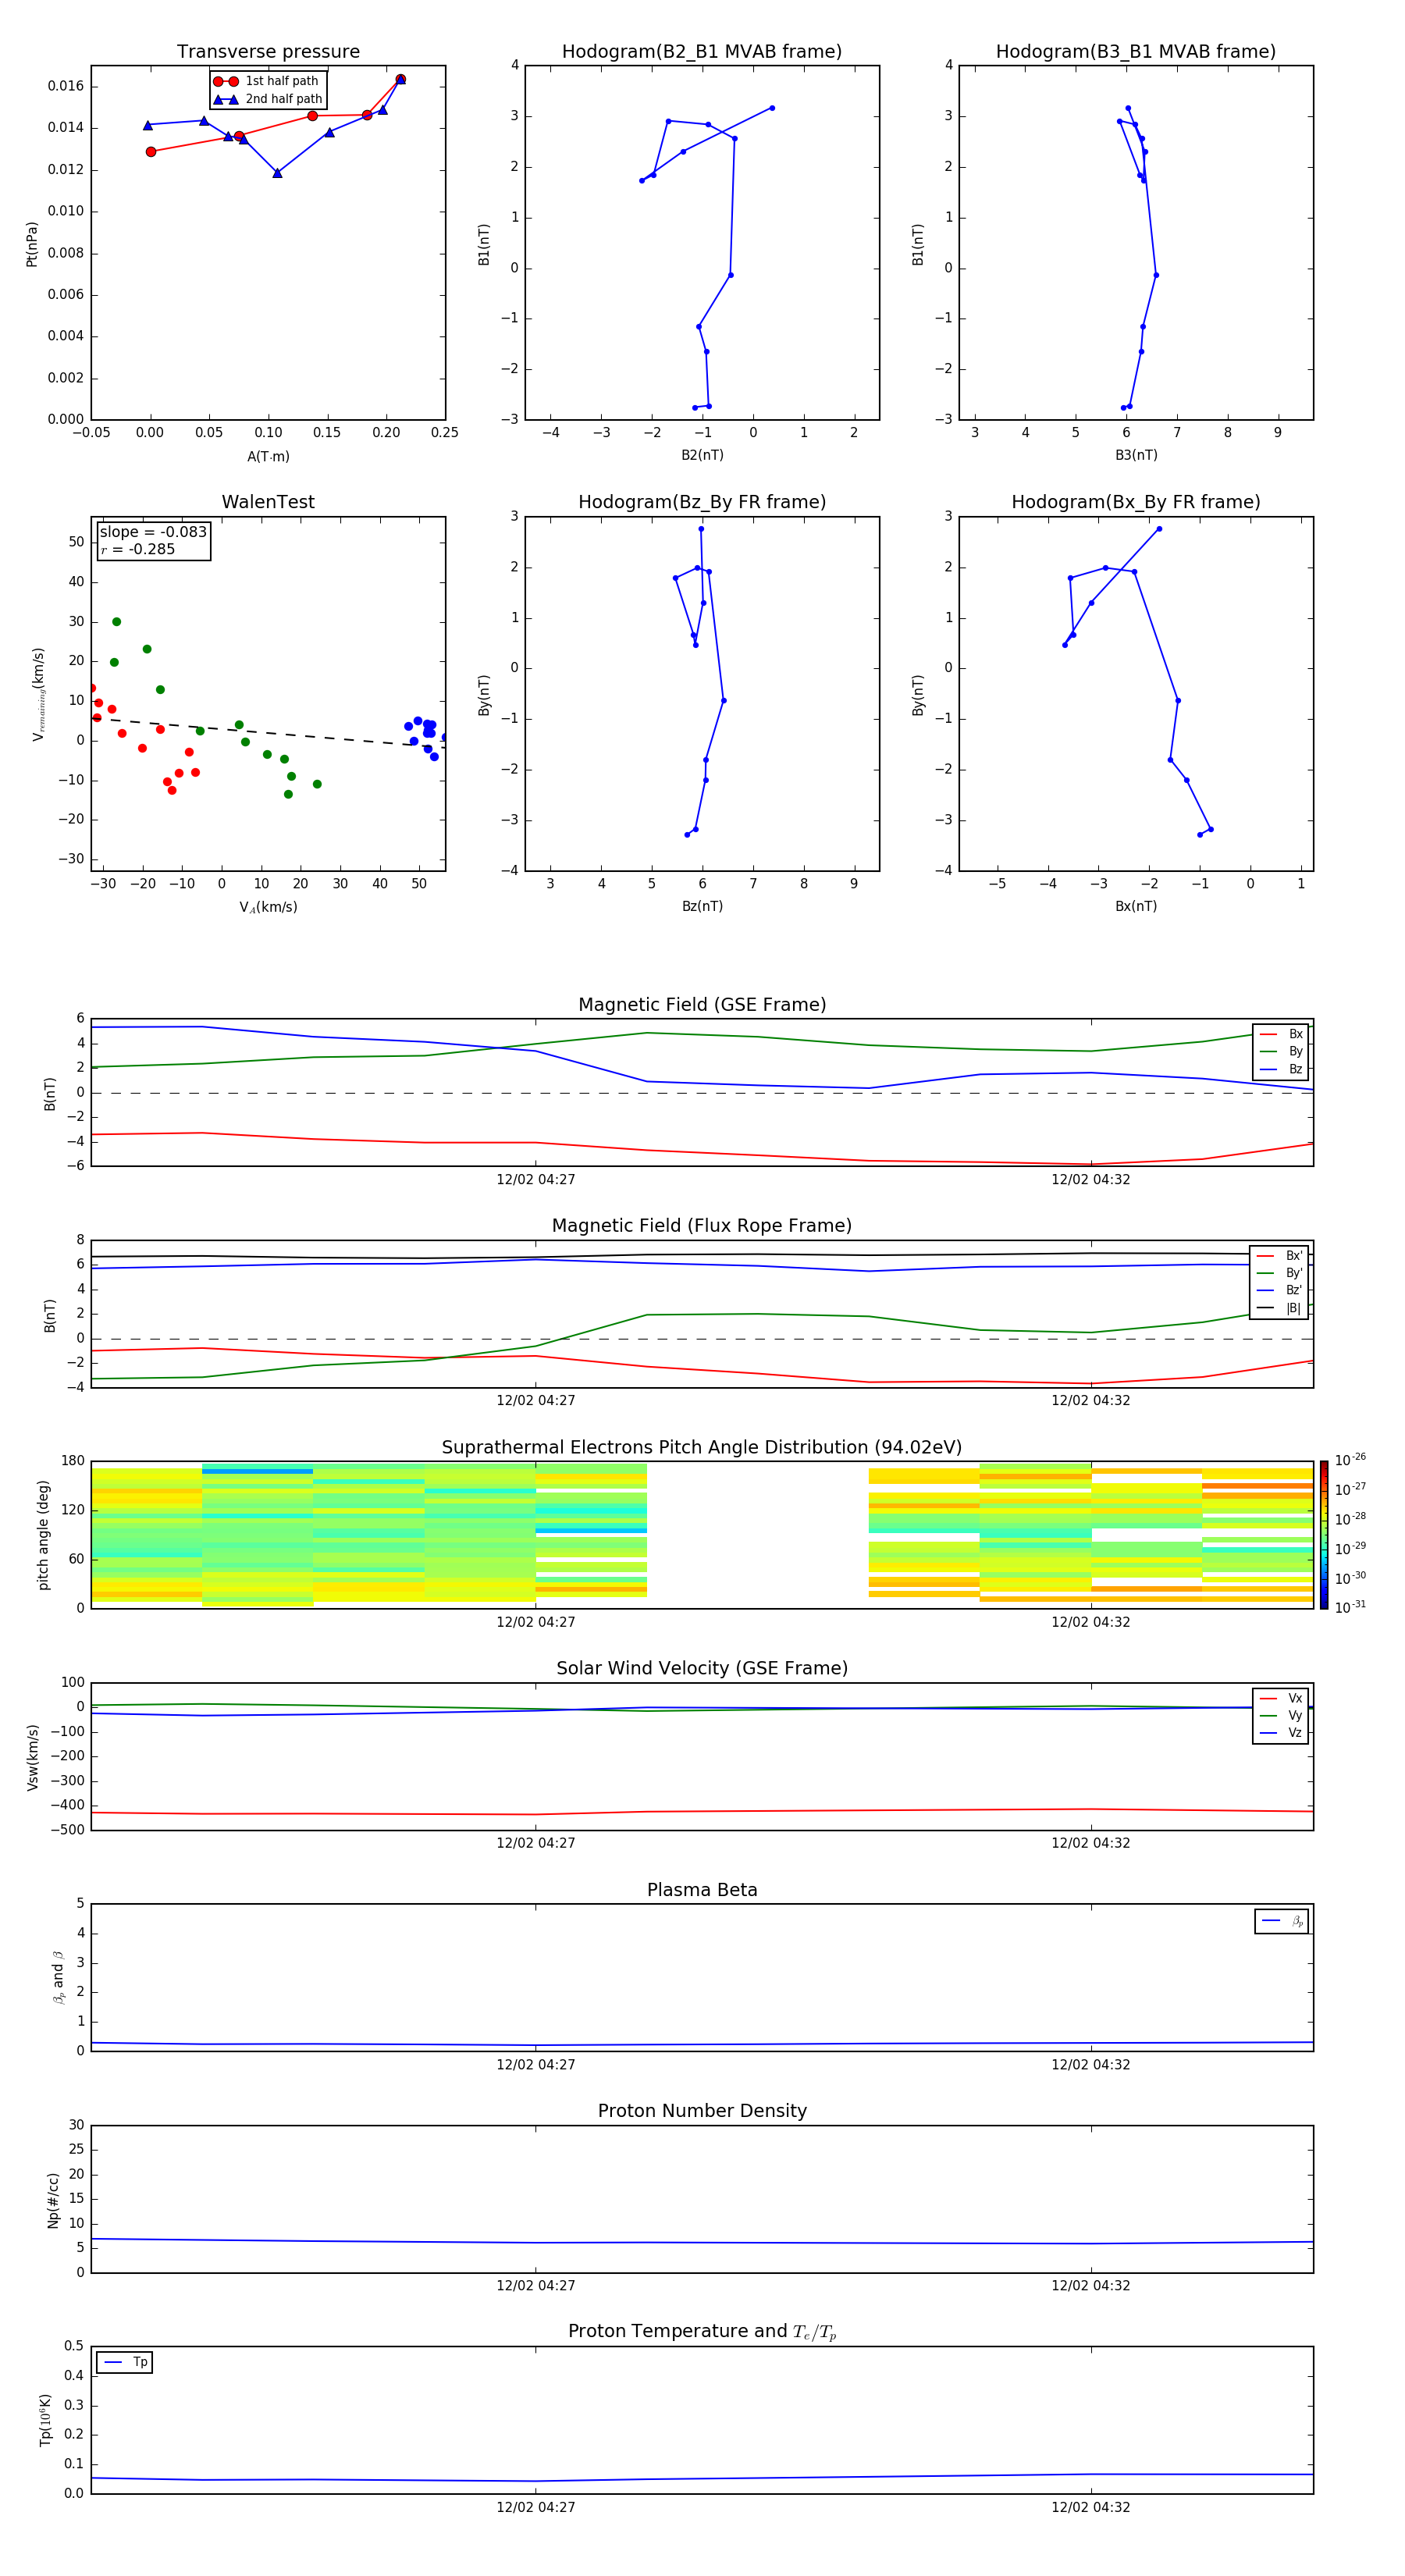
Task: Click the 'Np(#/cc)' axis label
Action: 53,2200
